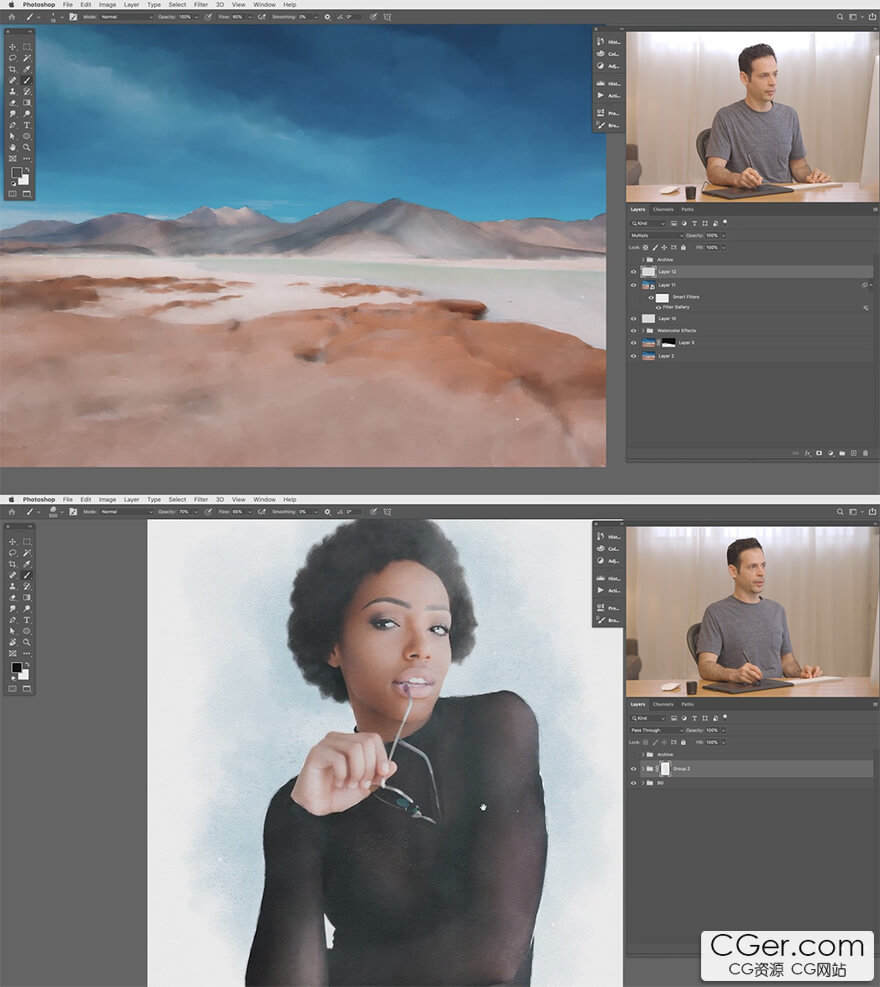Select the Eyedropper tool in top window
Viewport: 880px width, 987px height.
pos(27,69)
